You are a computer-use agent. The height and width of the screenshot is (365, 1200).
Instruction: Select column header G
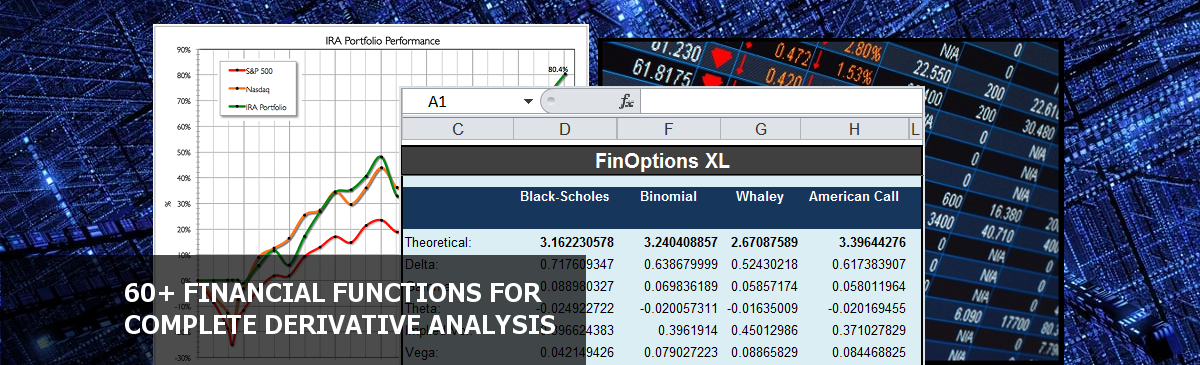tap(761, 128)
